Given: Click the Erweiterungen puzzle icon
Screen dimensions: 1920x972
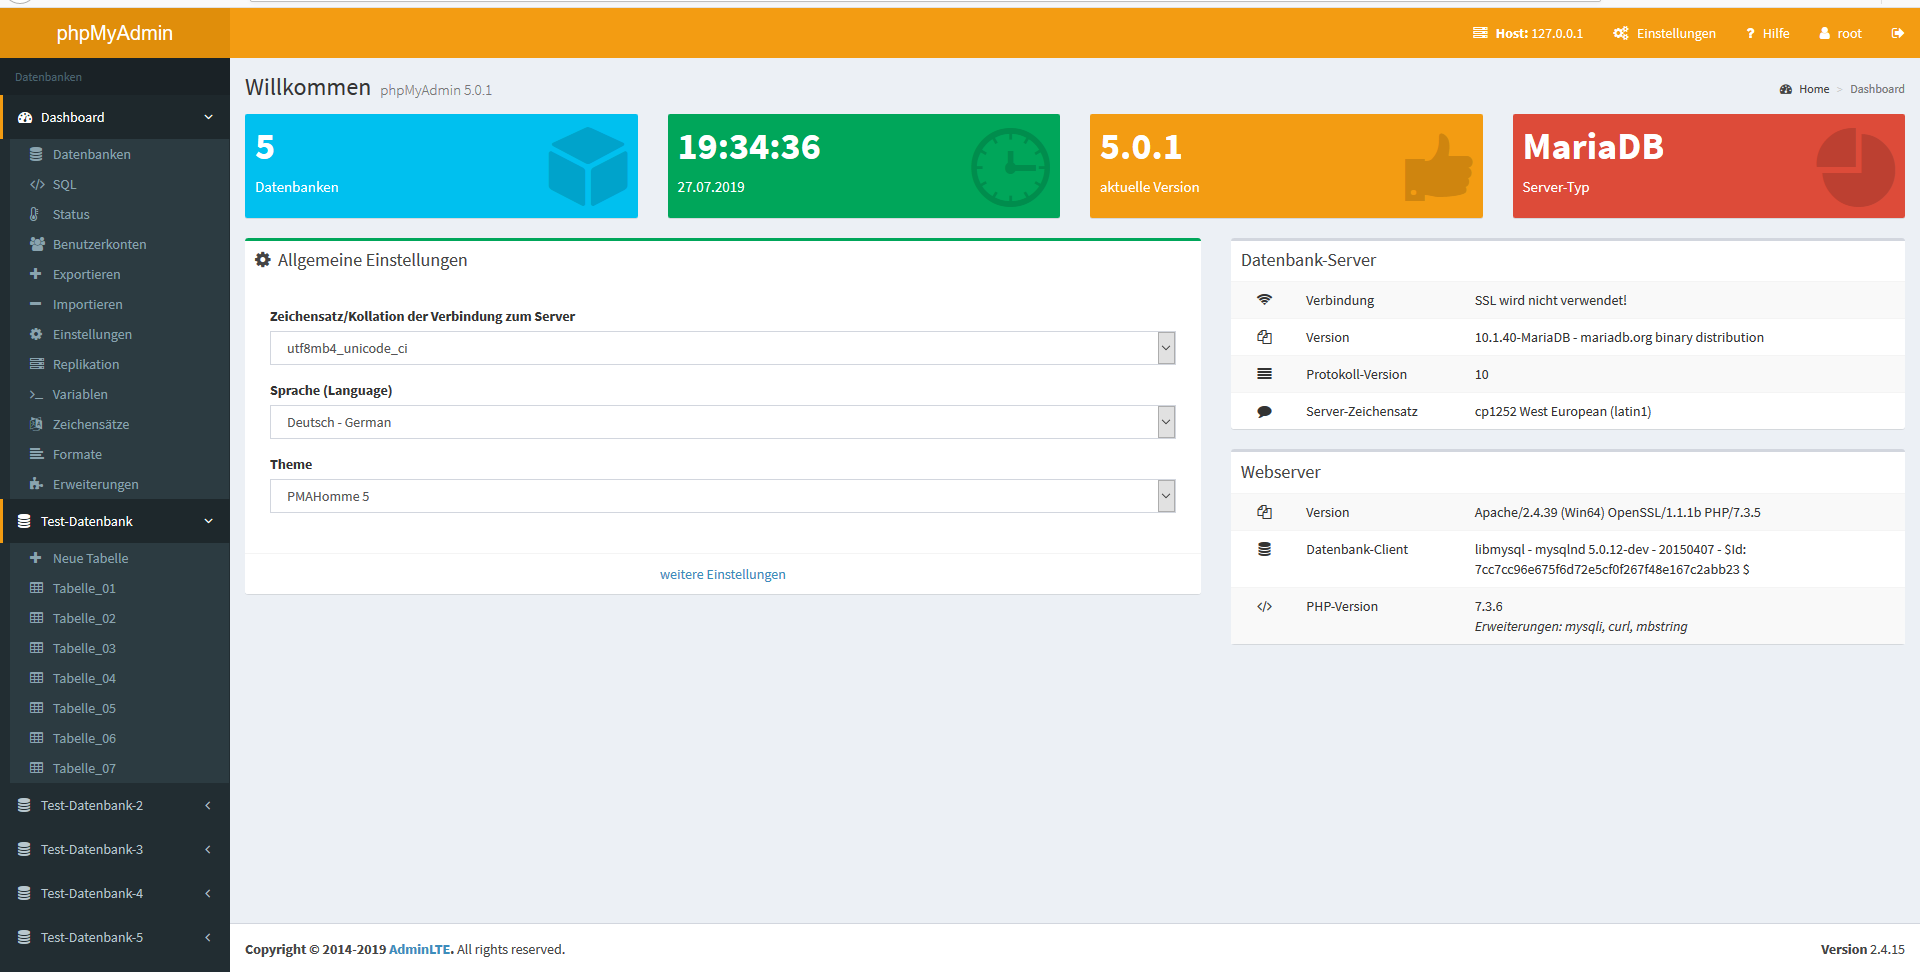Looking at the screenshot, I should [x=36, y=484].
